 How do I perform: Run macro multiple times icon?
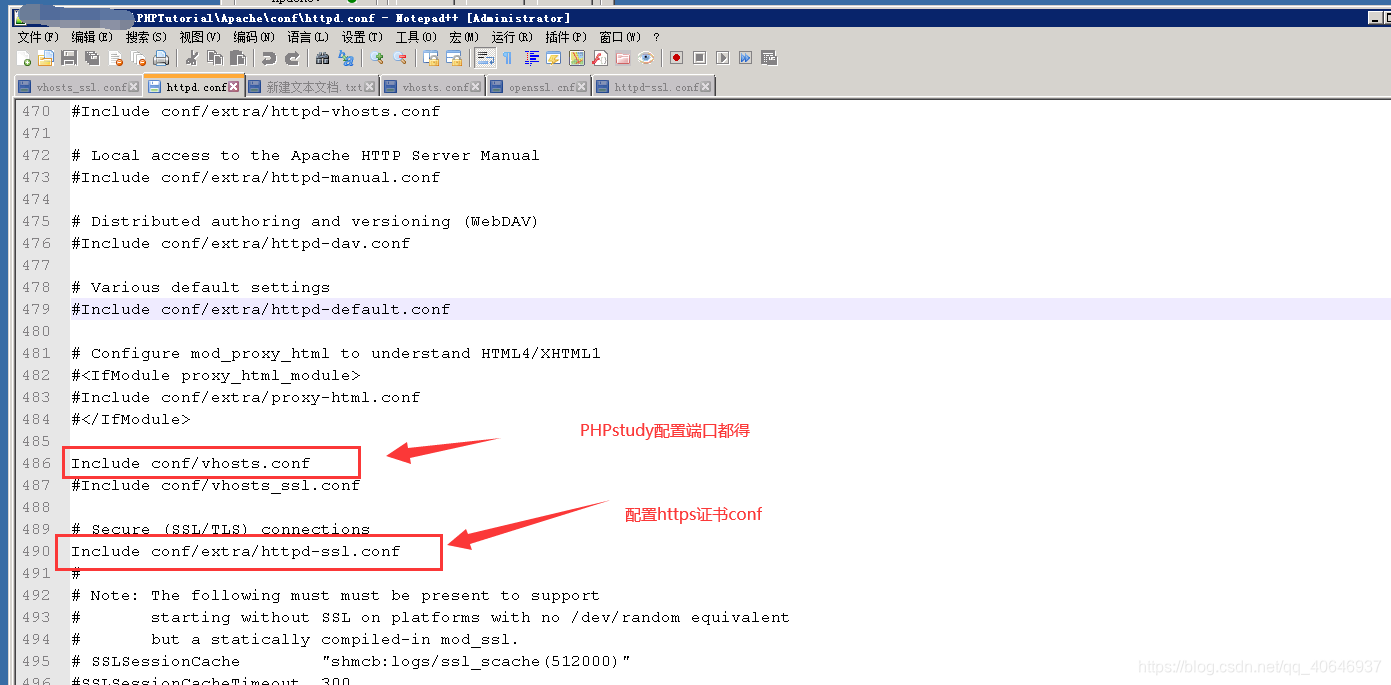coord(745,58)
